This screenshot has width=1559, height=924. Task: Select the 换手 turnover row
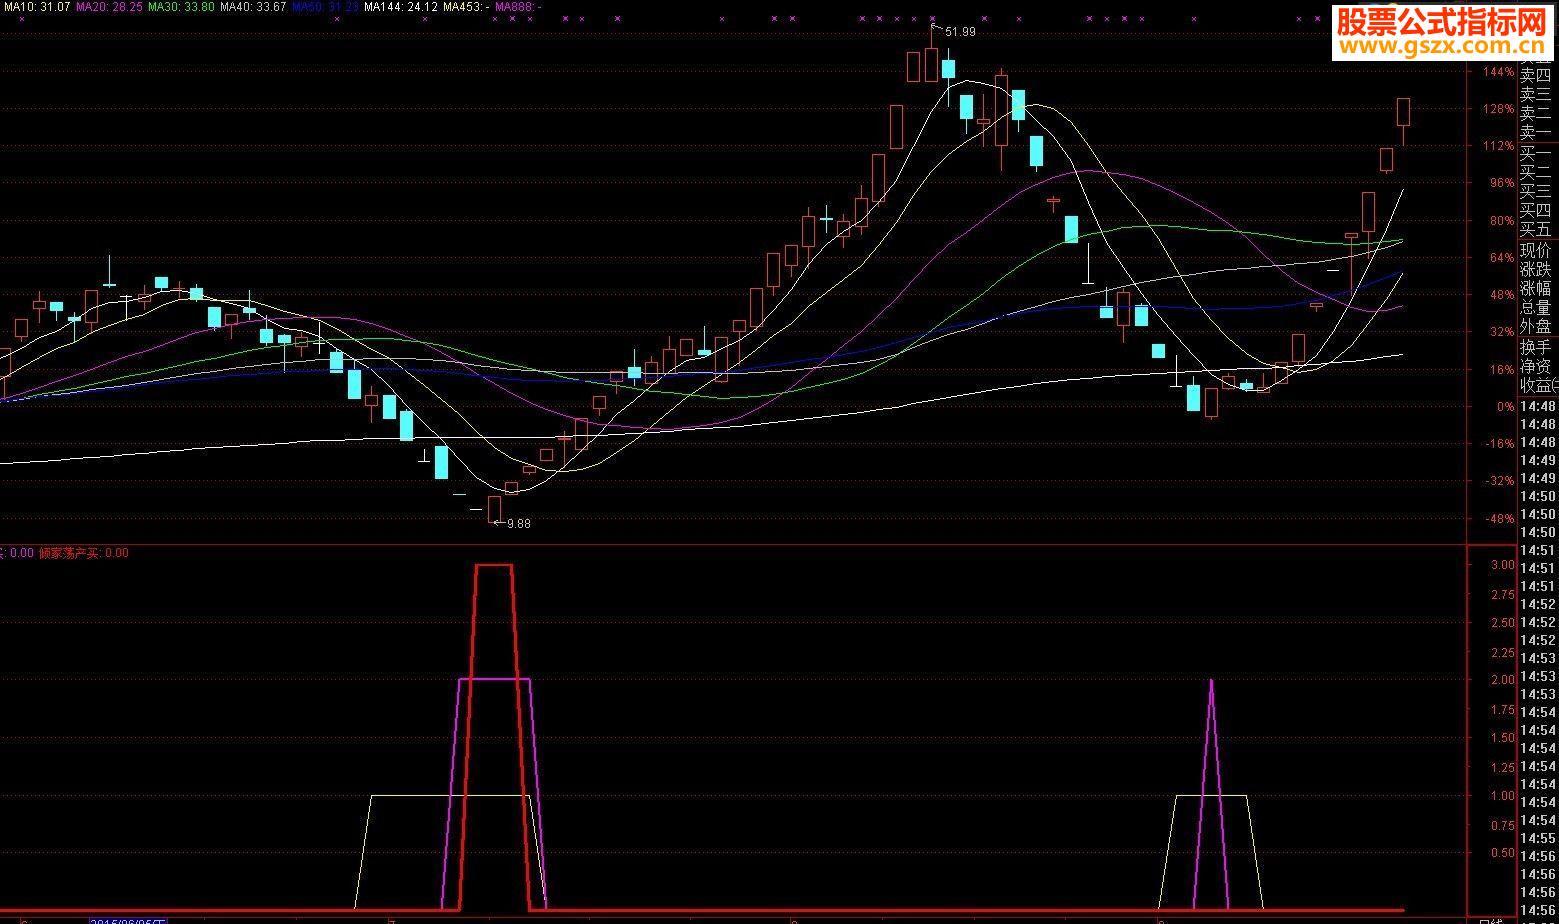pyautogui.click(x=1535, y=346)
